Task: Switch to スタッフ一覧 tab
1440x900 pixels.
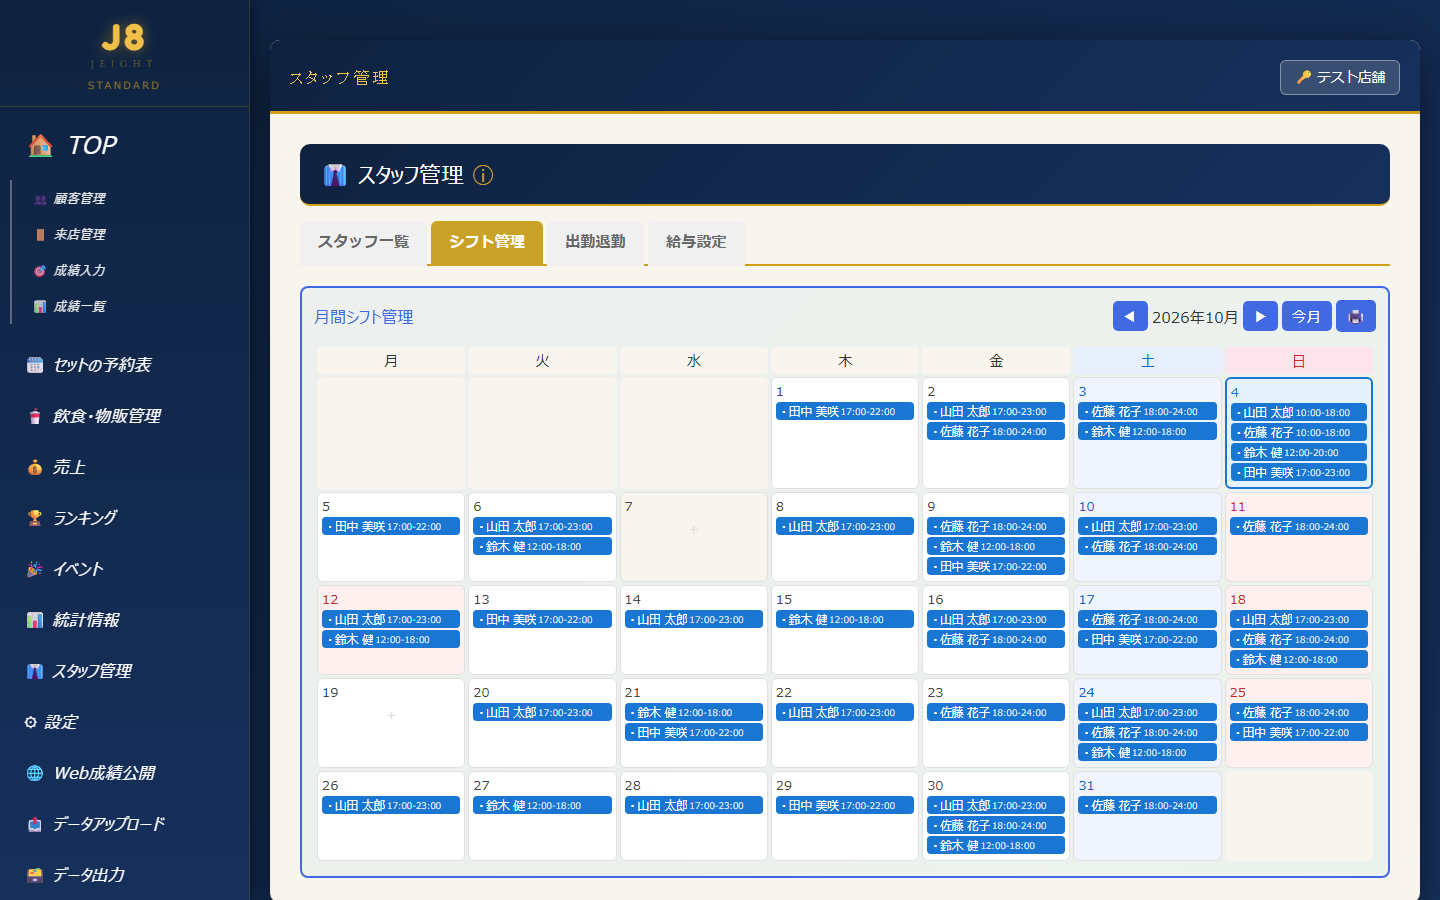Action: click(364, 242)
